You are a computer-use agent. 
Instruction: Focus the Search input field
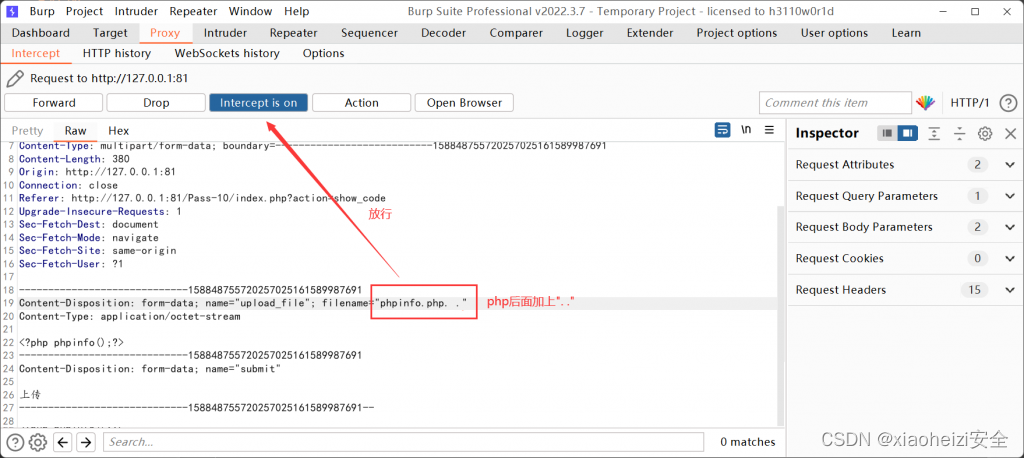[404, 442]
